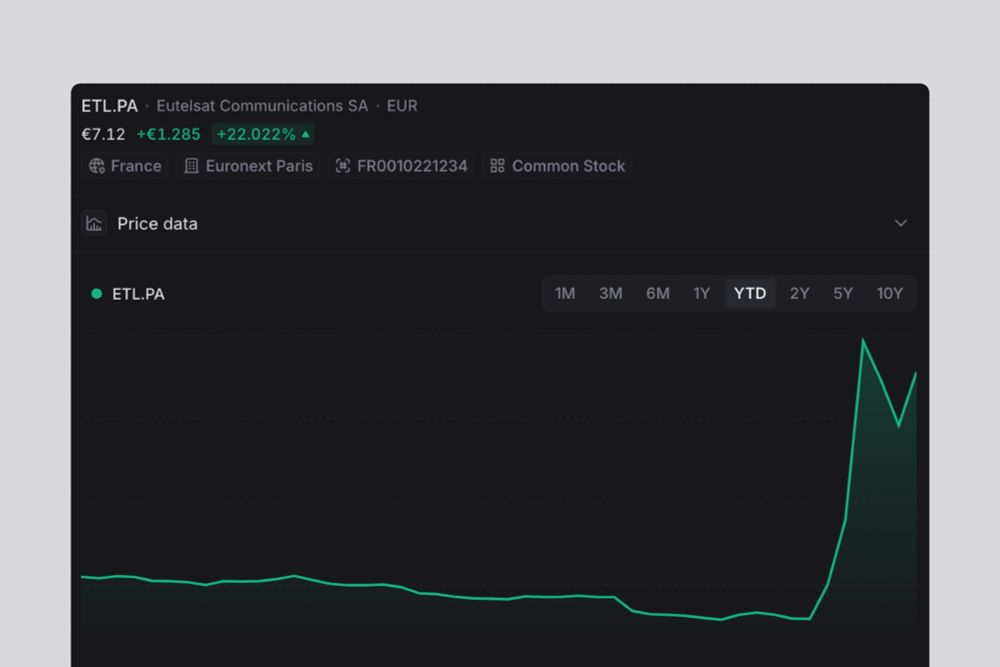Select the 2Y time range
Viewport: 1000px width, 667px height.
coord(800,293)
